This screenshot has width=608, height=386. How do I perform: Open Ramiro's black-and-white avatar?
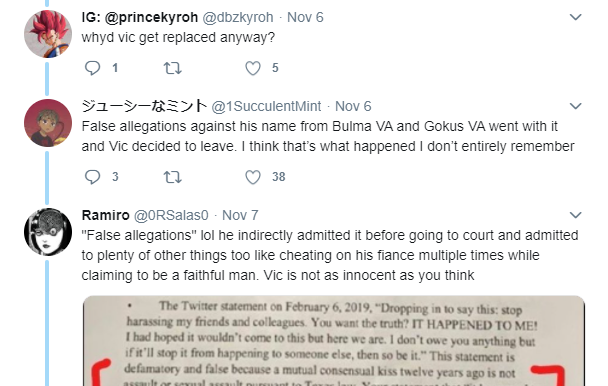click(x=48, y=232)
